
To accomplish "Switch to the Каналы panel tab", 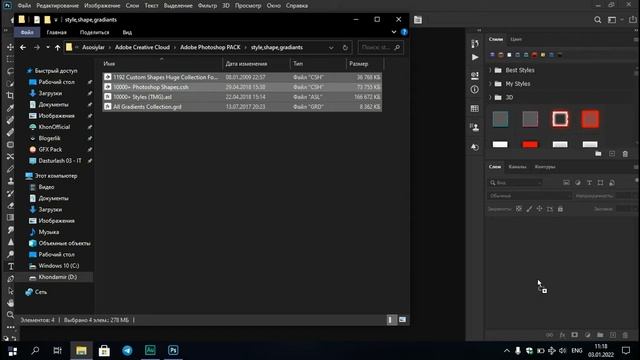I will 518,167.
